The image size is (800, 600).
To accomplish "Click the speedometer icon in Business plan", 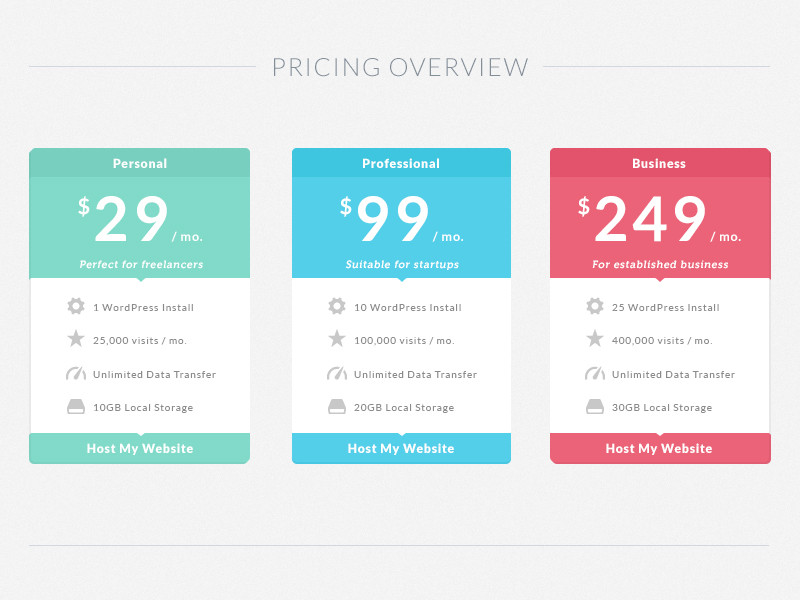I will pyautogui.click(x=595, y=373).
